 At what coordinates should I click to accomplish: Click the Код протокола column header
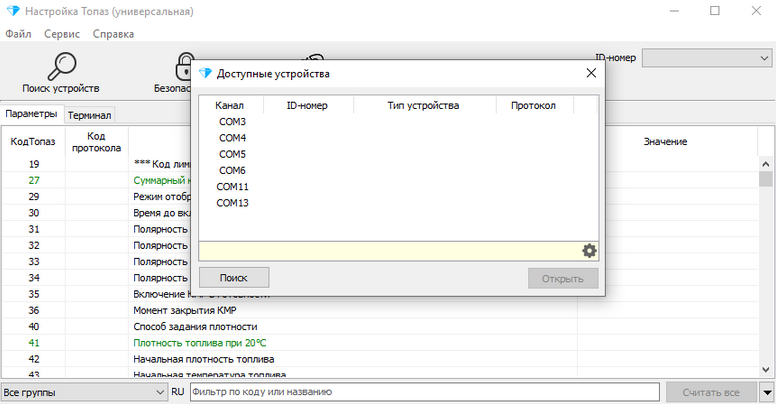coord(97,142)
